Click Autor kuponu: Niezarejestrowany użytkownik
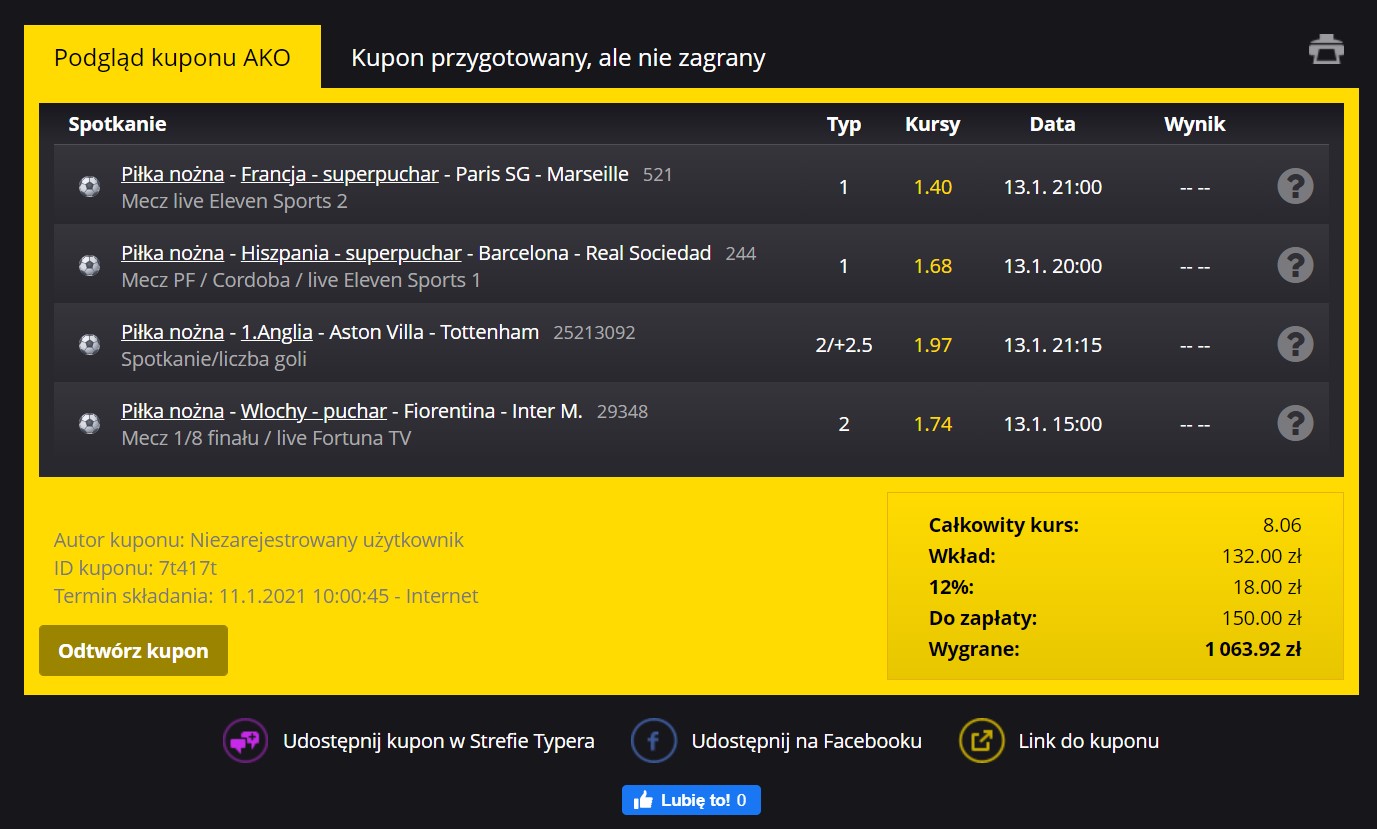Screen dimensions: 1377x829 (x=259, y=540)
